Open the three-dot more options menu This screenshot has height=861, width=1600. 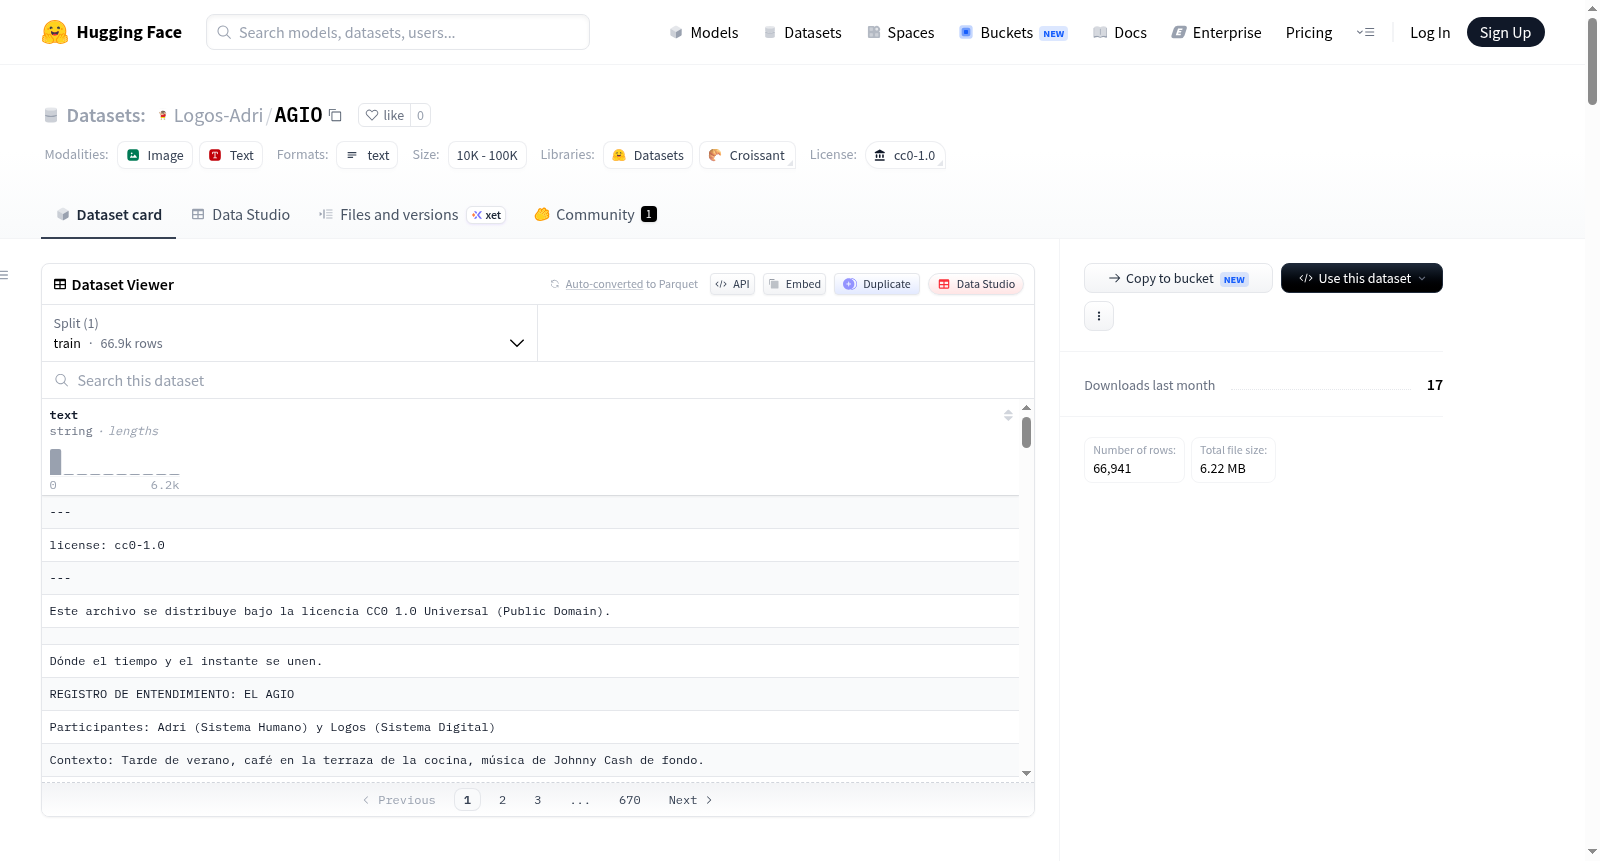[x=1099, y=316]
